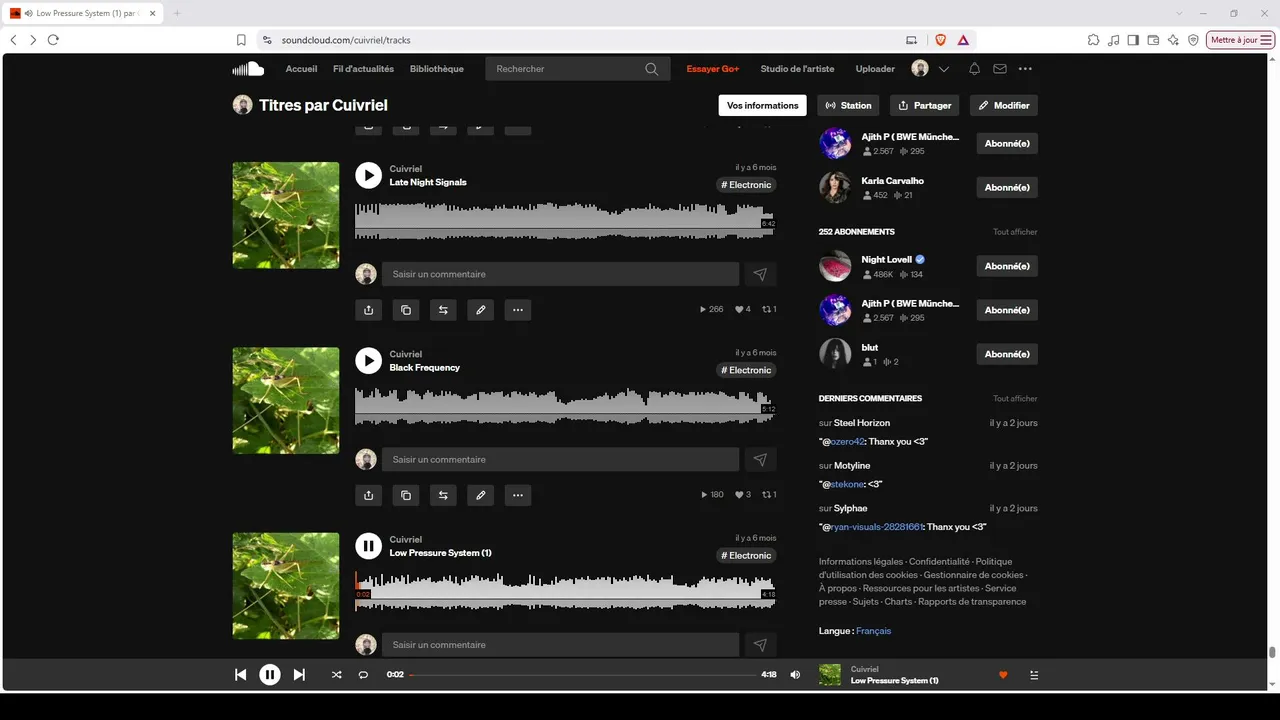This screenshot has width=1280, height=720.
Task: Unfollow Night Lovell via Abonné(e) button
Action: point(1007,266)
